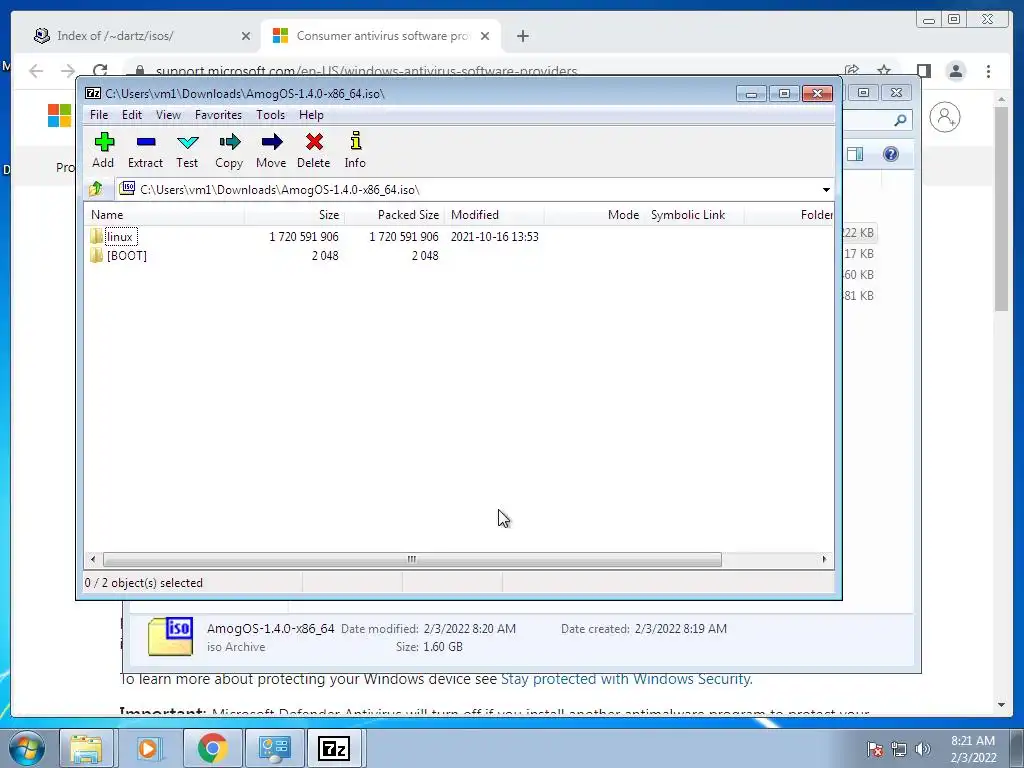Sort by the Modified column header
The height and width of the screenshot is (768, 1024).
pyautogui.click(x=494, y=215)
